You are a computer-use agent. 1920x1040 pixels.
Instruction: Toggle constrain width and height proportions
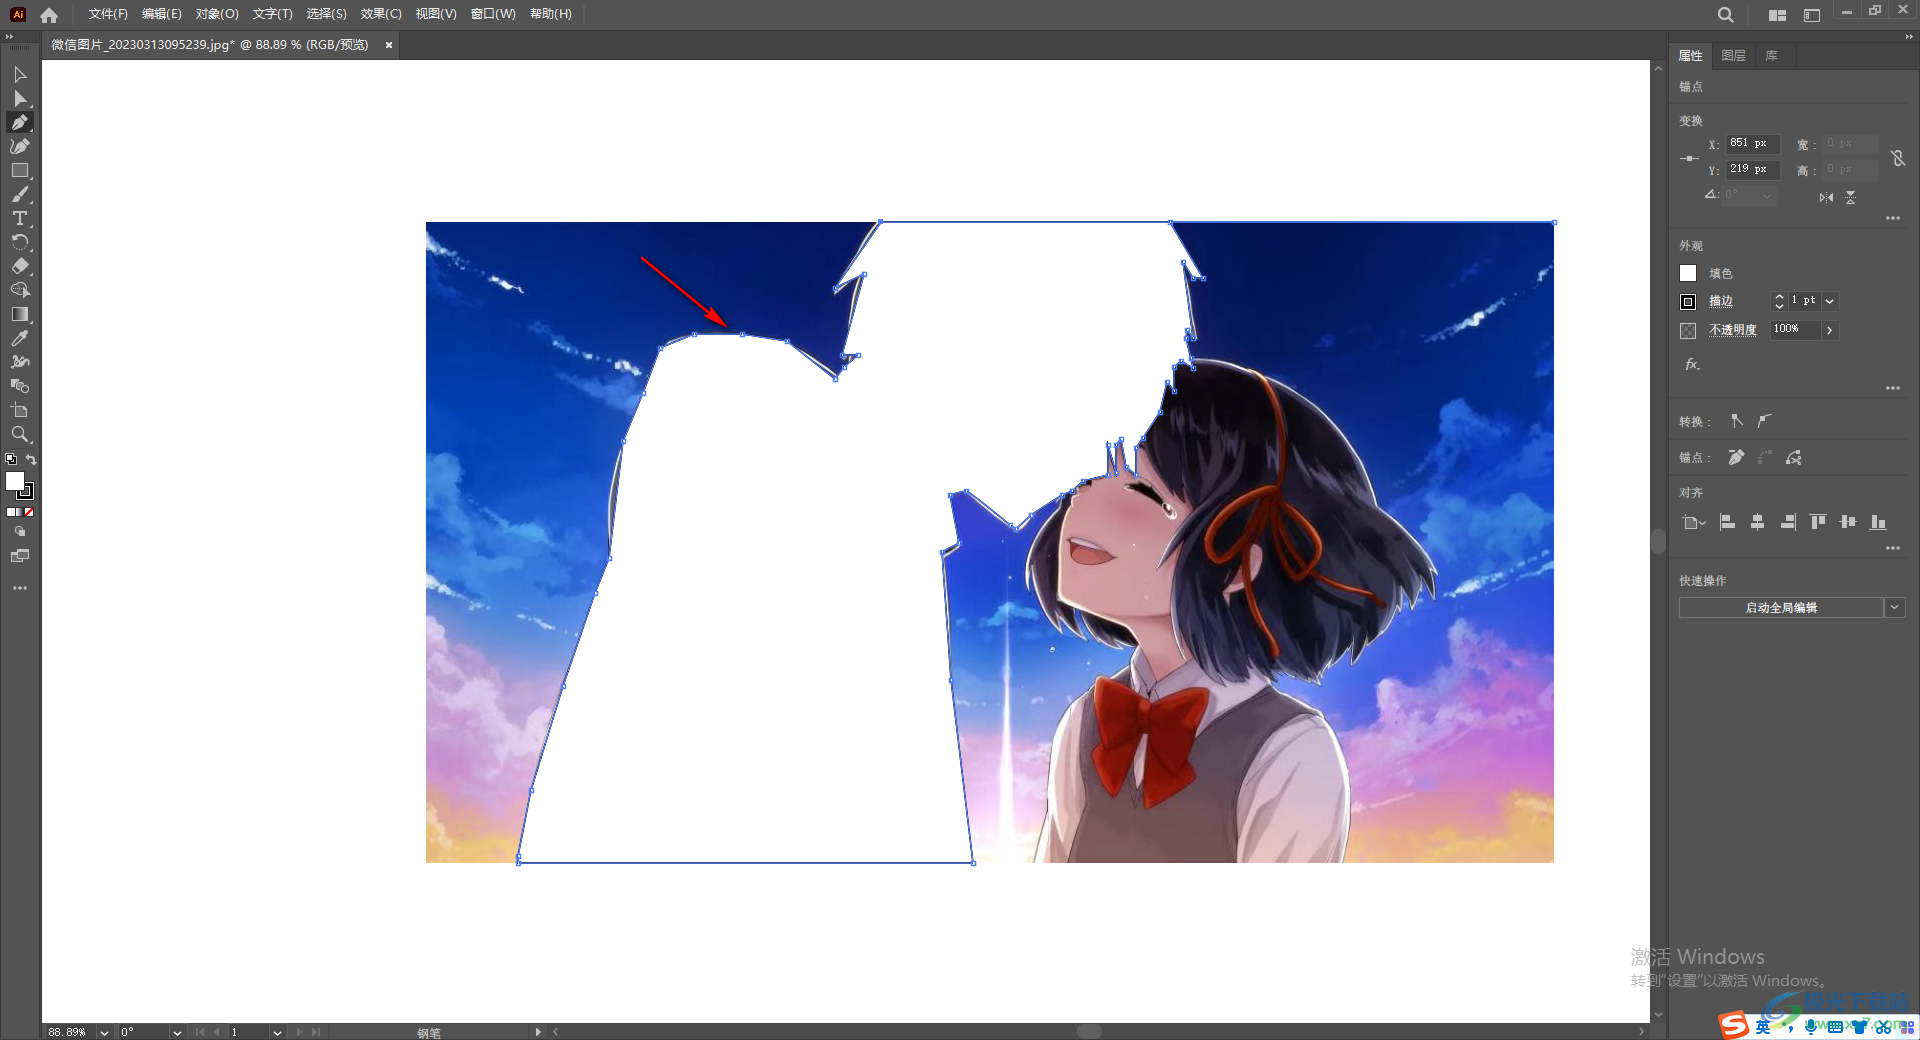1898,158
